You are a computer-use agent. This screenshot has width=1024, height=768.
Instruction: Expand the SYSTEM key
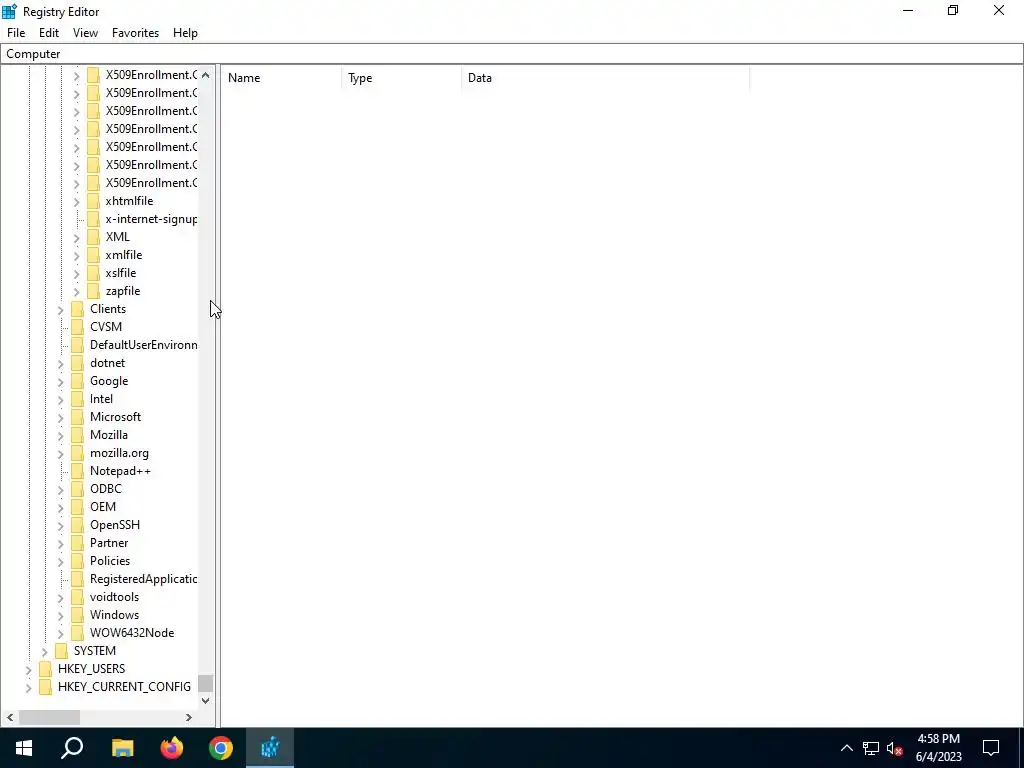(44, 651)
